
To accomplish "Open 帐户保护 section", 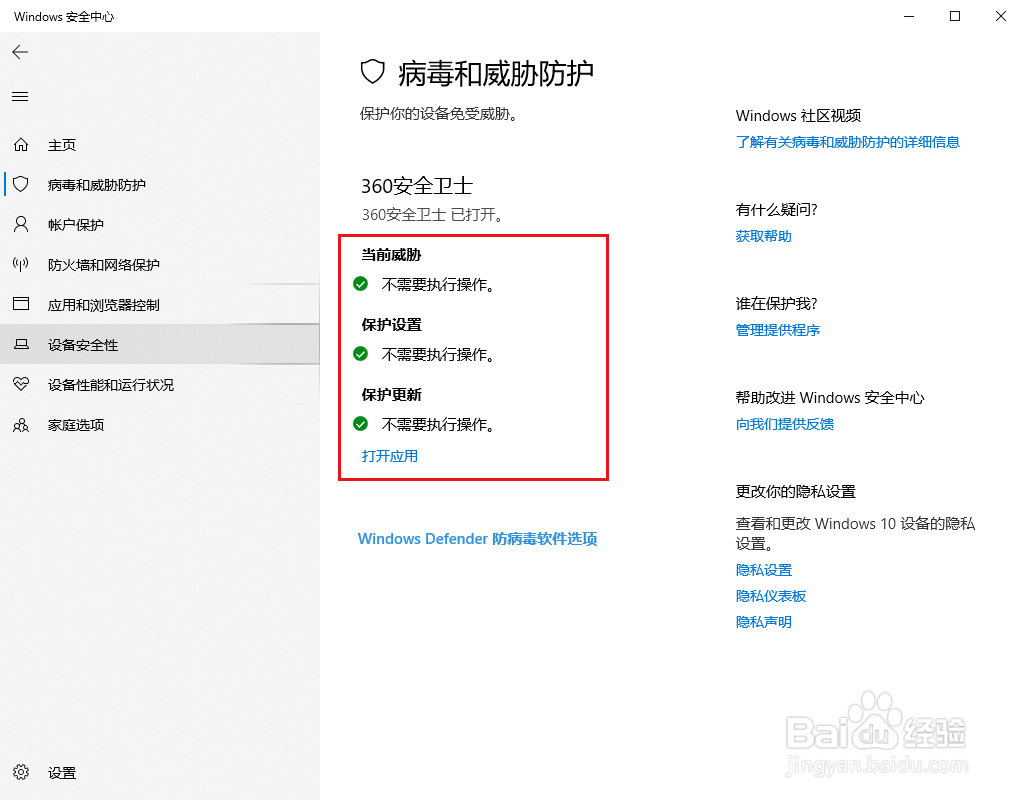I will 160,225.
